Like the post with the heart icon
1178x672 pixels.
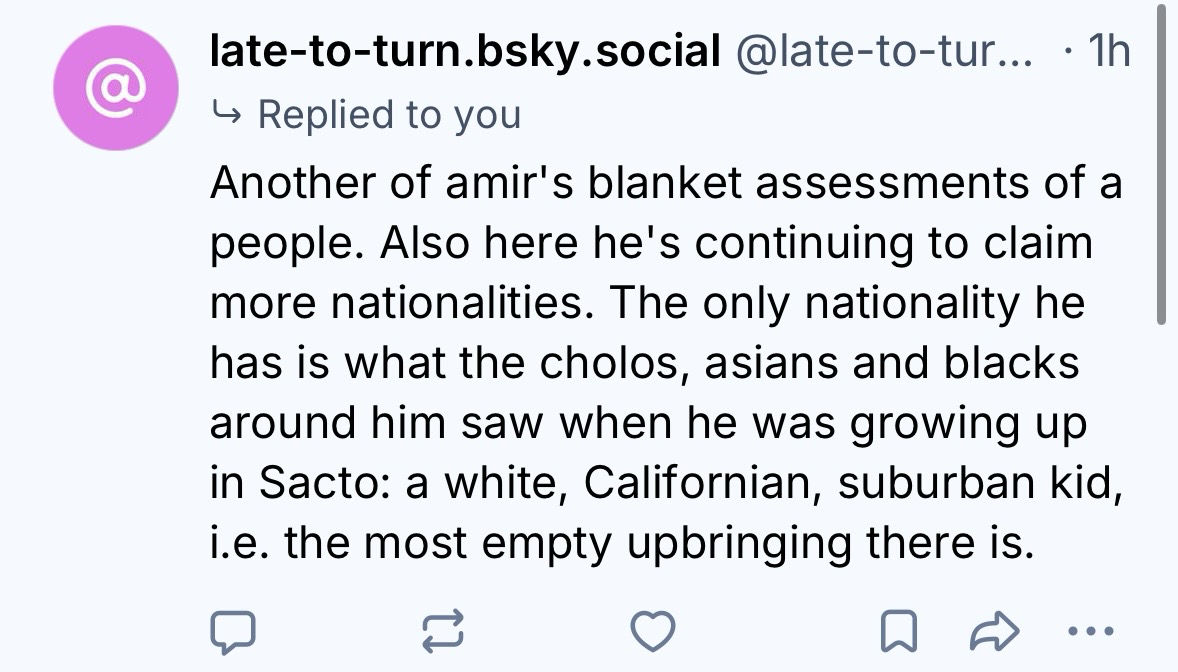point(654,629)
